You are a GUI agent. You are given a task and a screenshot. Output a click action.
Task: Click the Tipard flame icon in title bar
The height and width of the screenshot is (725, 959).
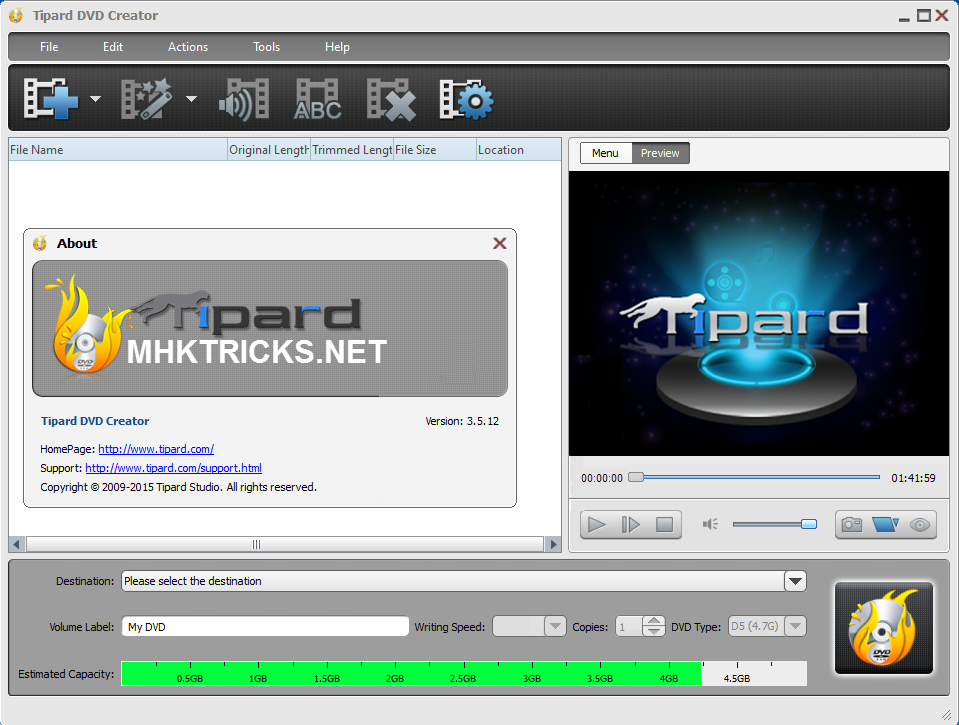[x=17, y=15]
